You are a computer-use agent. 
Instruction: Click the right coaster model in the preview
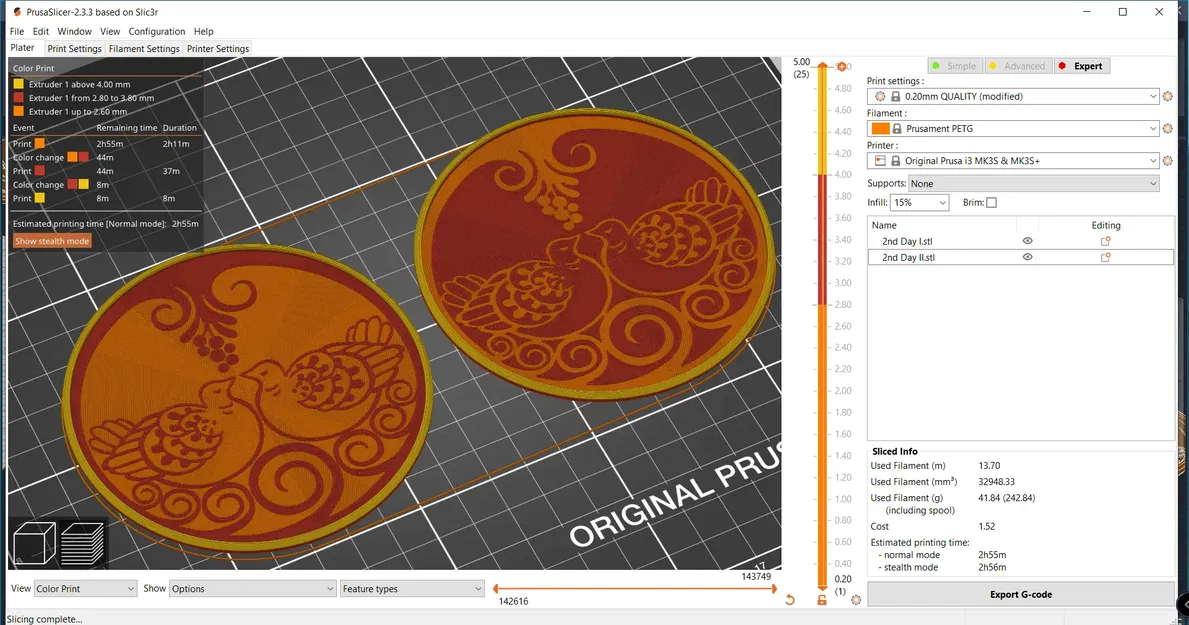coord(597,253)
